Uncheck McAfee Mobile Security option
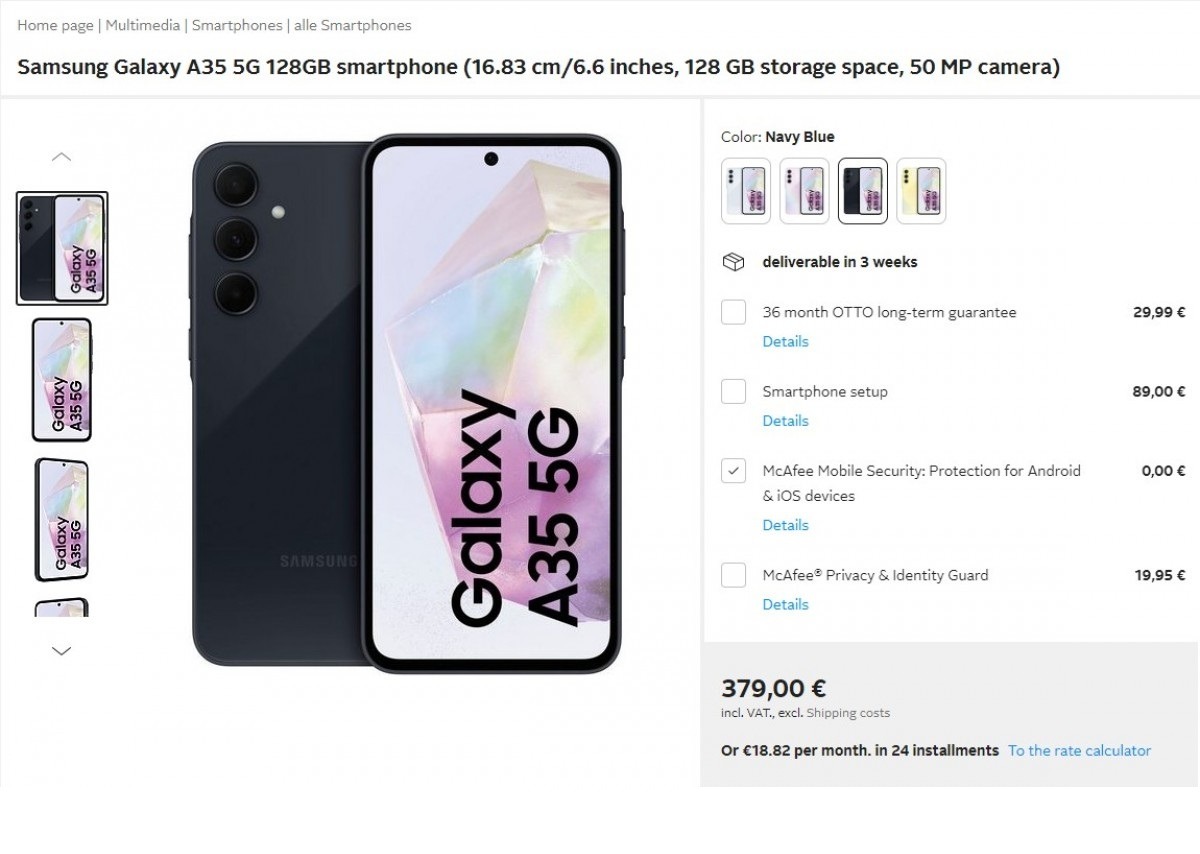Screen dimensions: 1200x854 734,470
